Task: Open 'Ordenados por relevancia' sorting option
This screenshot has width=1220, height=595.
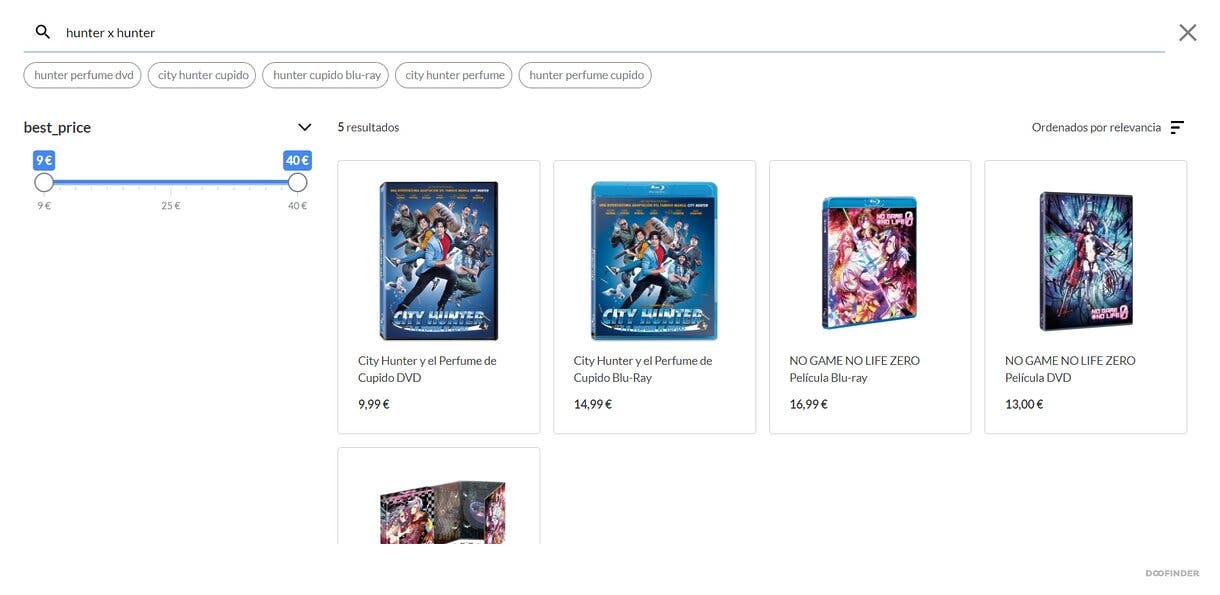Action: 1096,127
